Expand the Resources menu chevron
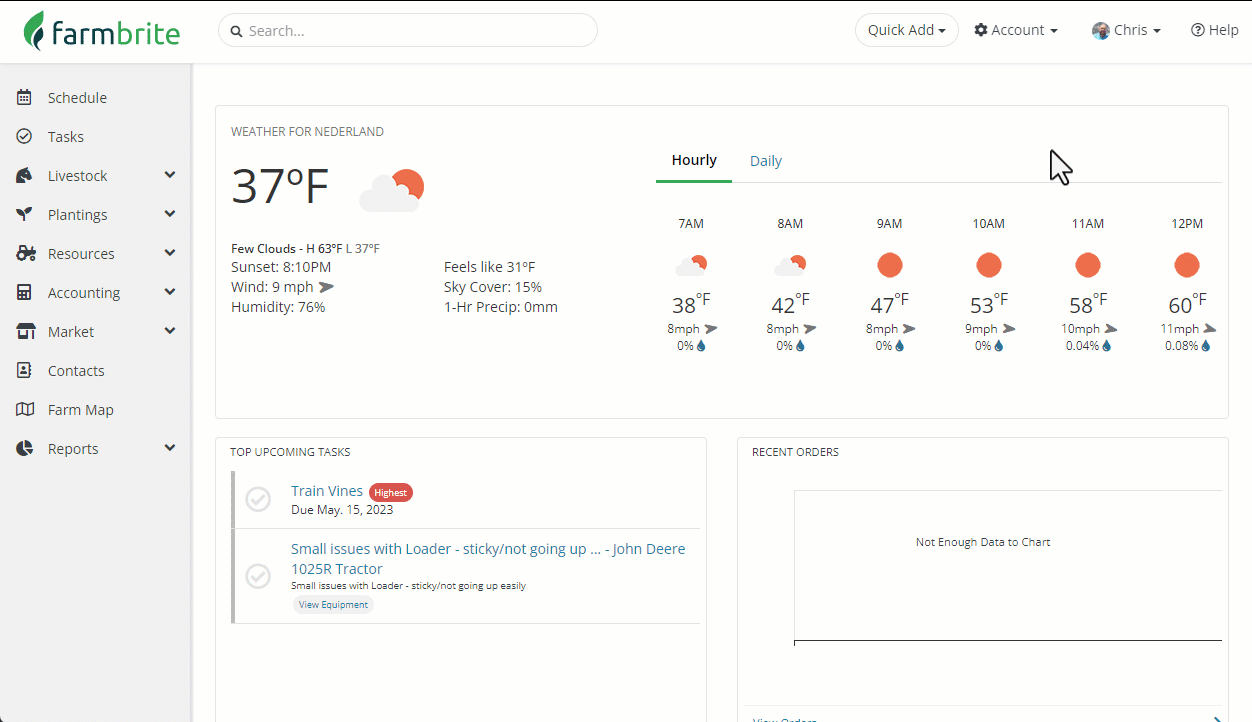The image size is (1252, 722). tap(170, 253)
